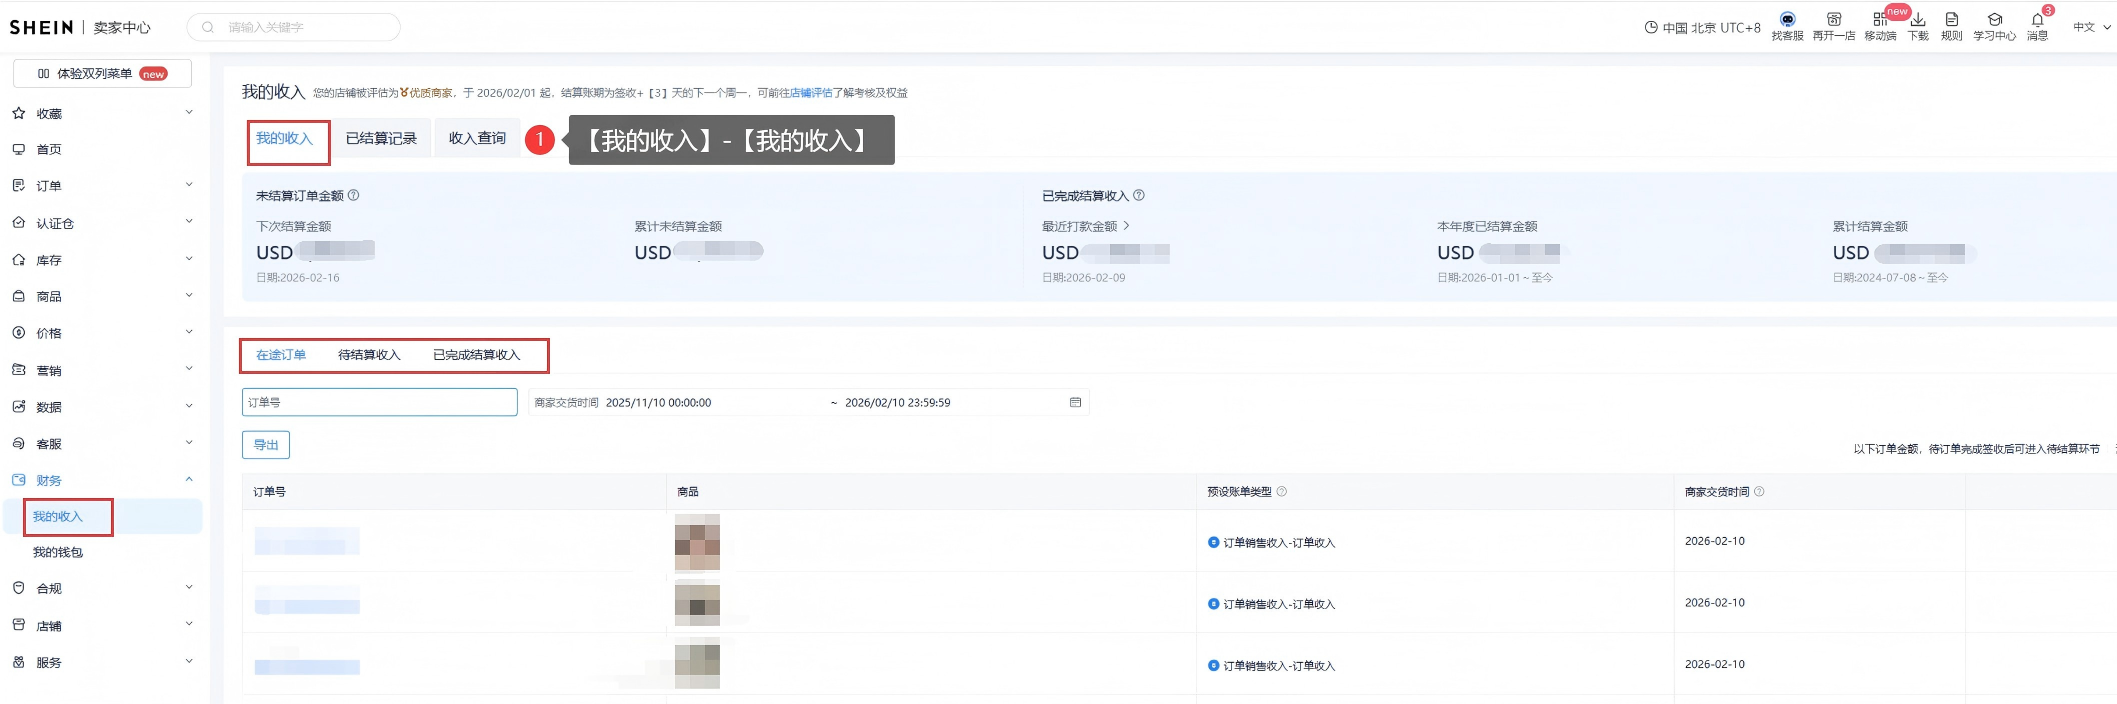Screen dimensions: 2117x704
Task: Click the search magnifier icon in header
Action: pos(208,27)
